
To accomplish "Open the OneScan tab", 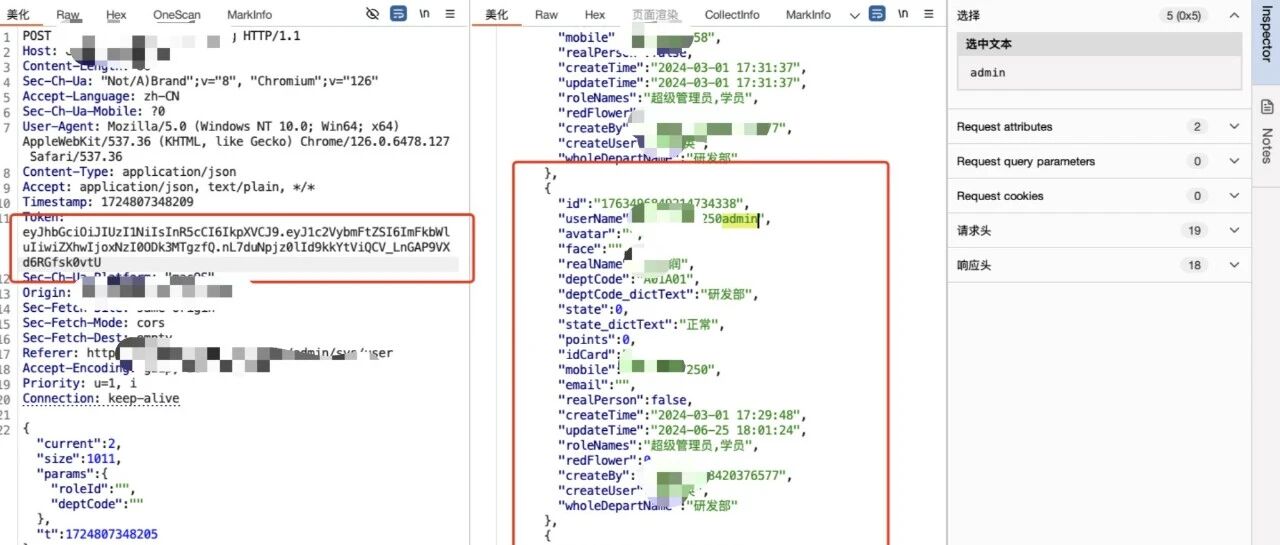I will click(x=177, y=15).
